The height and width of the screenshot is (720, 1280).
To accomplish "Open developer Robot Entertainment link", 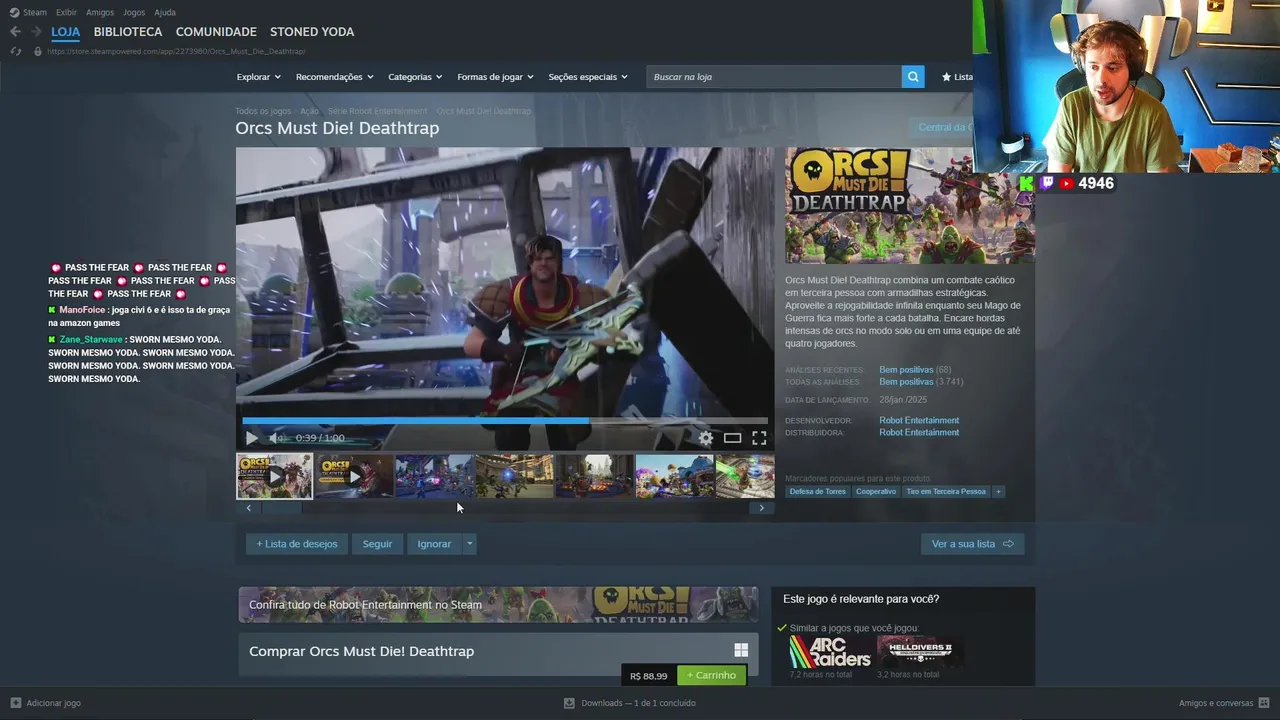I will (x=919, y=420).
